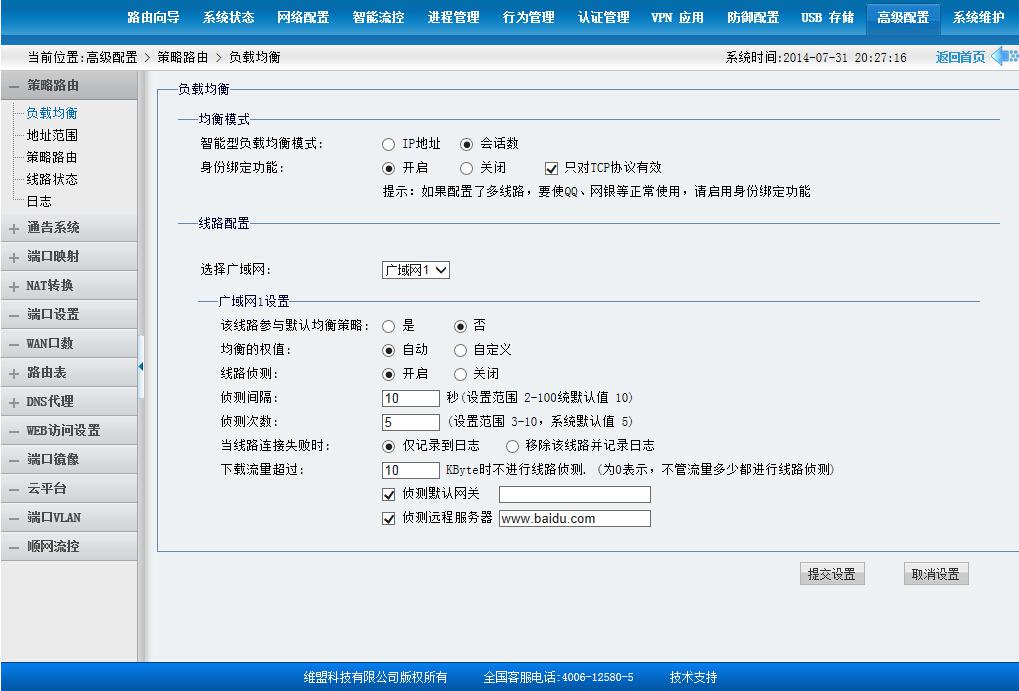Click the 取消设置 button
Screen dimensions: 1019x691
[x=935, y=574]
